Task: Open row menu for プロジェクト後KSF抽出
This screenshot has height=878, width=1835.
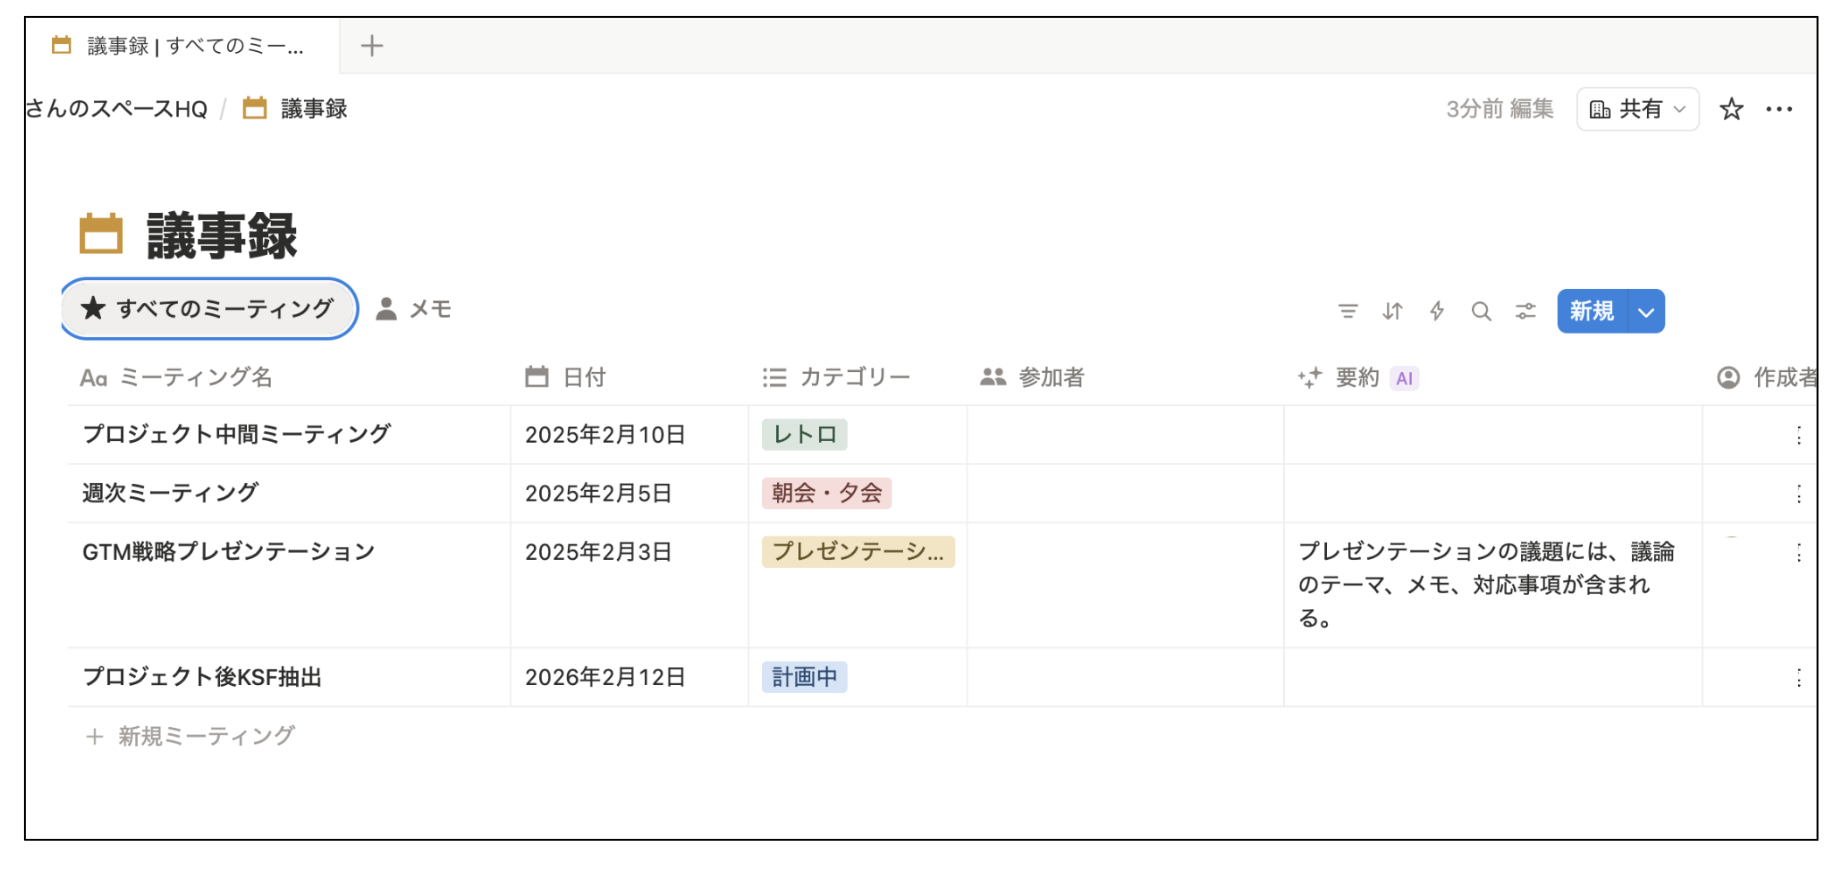Action: [x=1799, y=678]
